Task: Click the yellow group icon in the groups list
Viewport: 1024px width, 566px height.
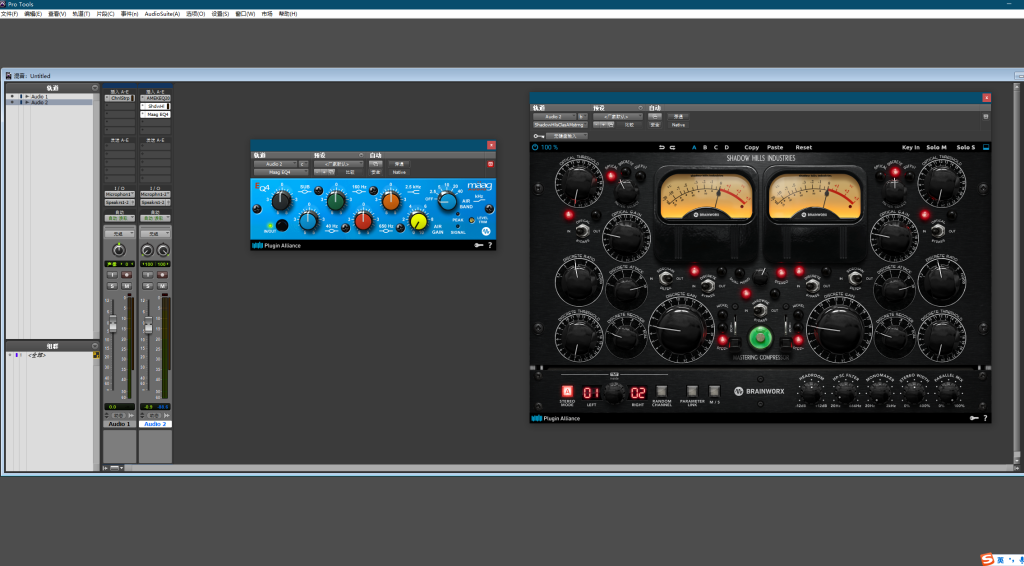Action: tap(96, 355)
